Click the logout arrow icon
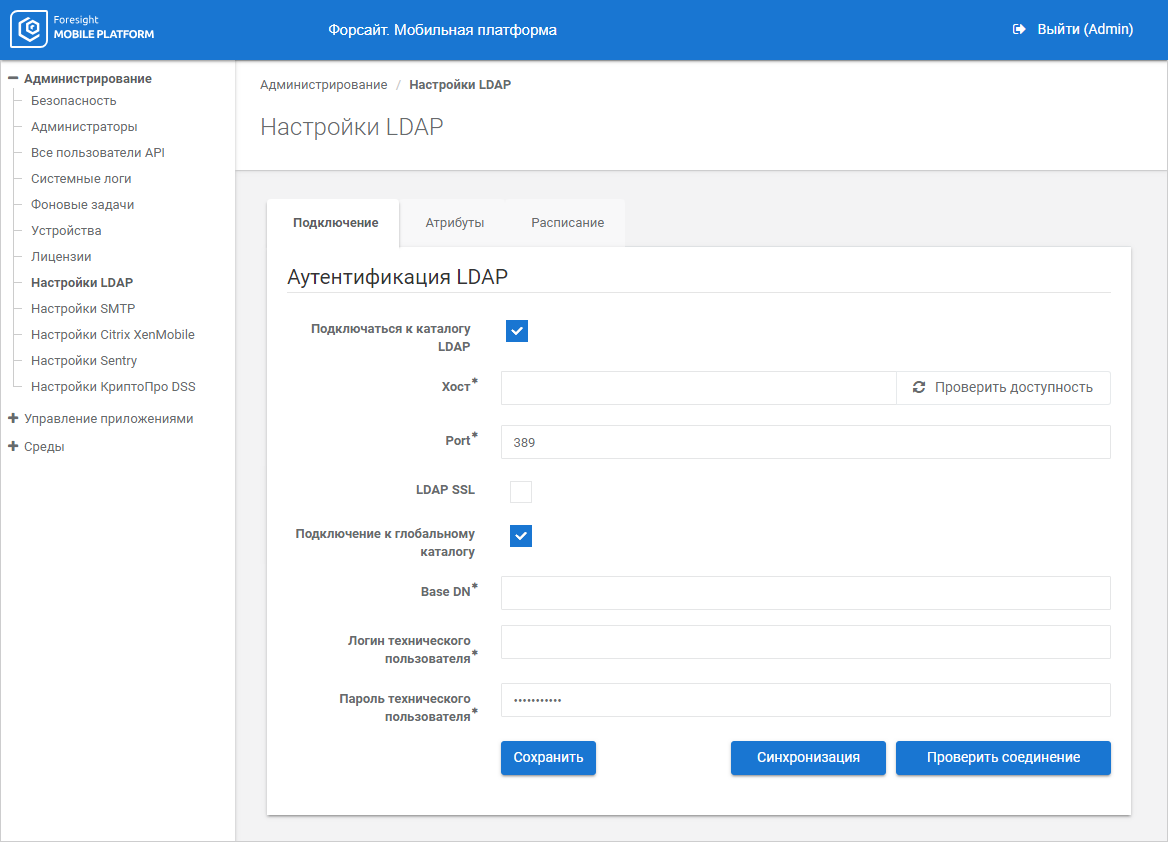The image size is (1168, 842). tap(1019, 30)
